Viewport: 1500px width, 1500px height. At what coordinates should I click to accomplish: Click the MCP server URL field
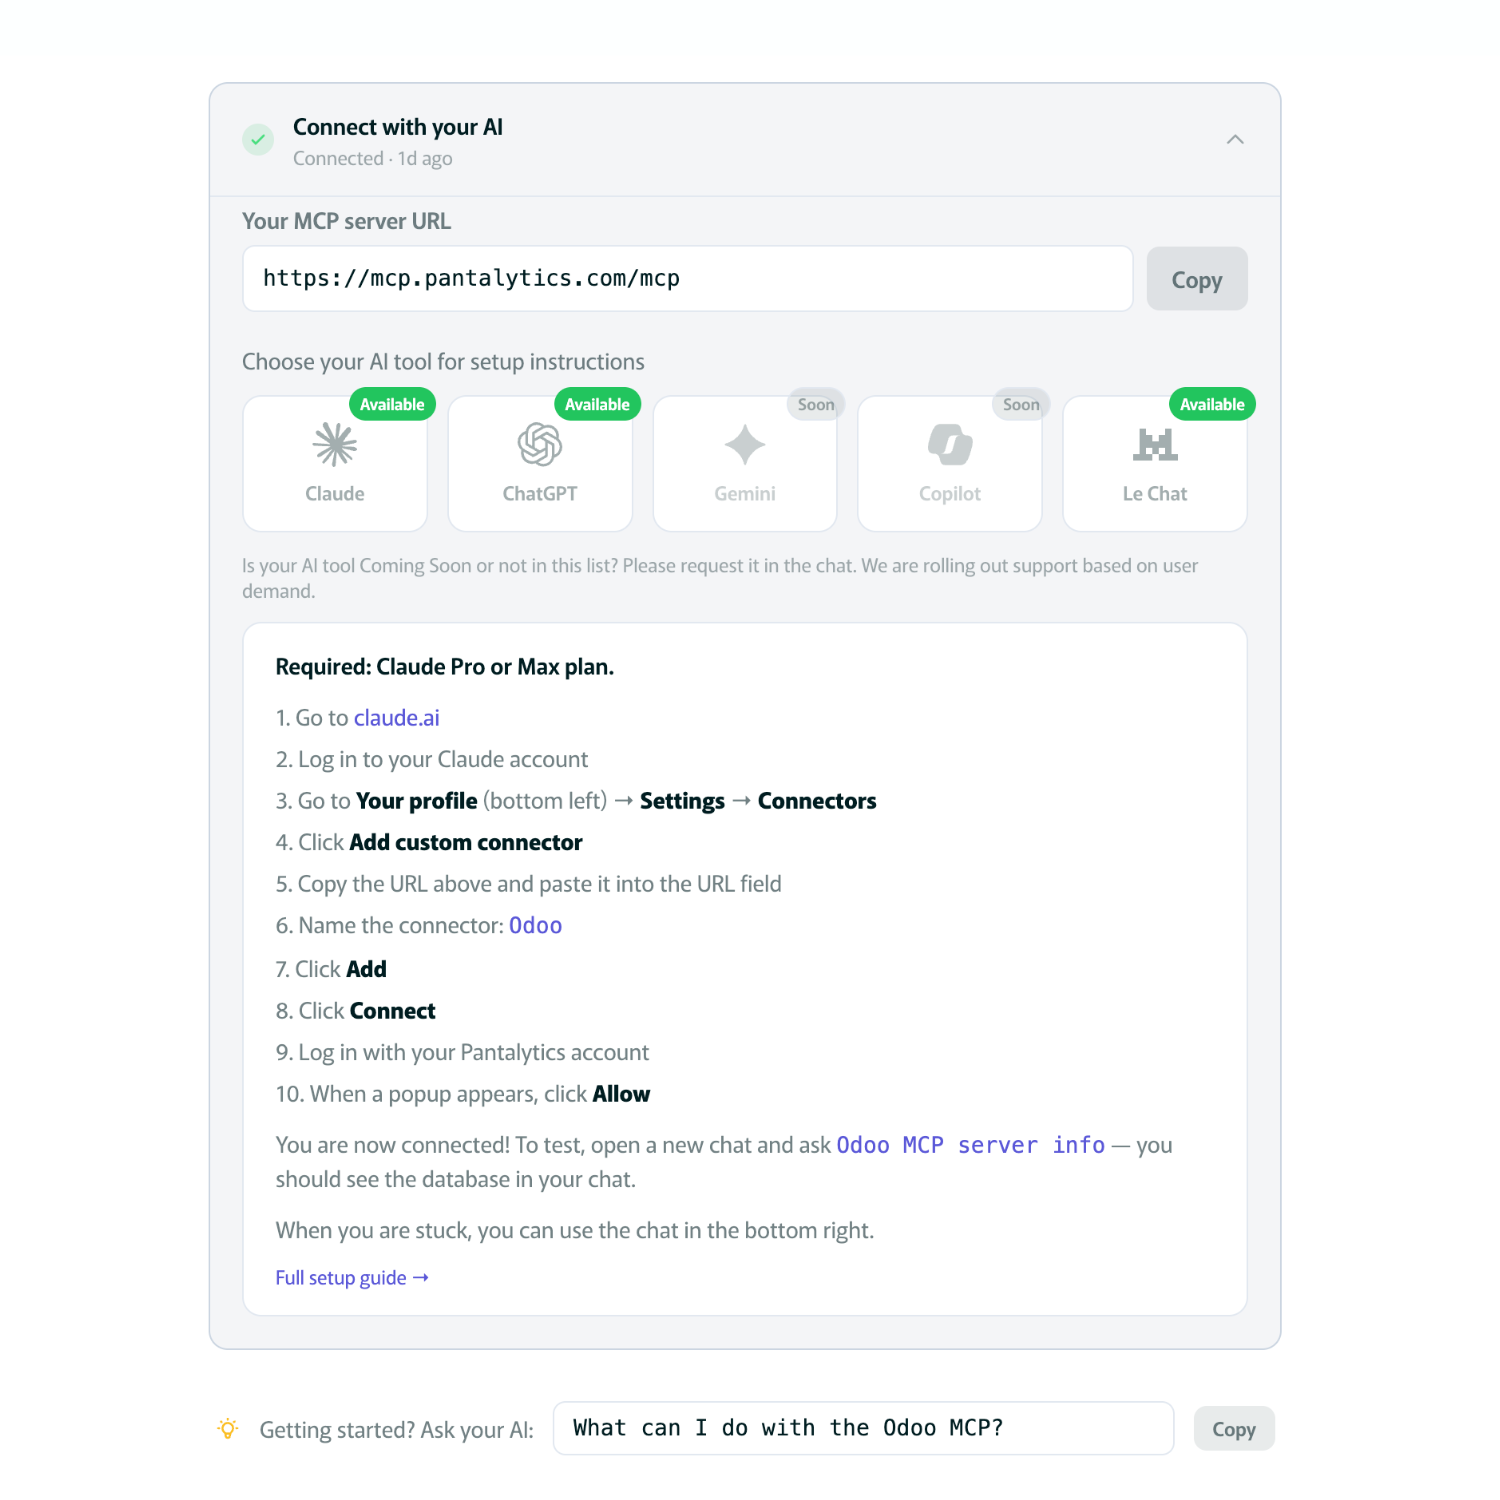[x=687, y=279]
